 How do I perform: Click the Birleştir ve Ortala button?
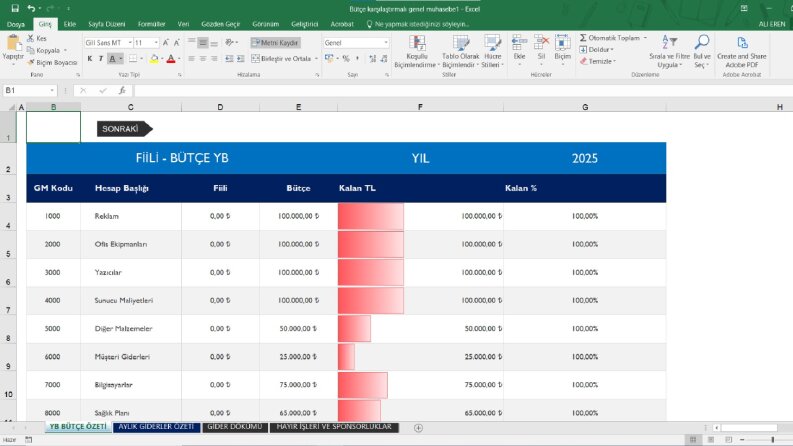[281, 59]
